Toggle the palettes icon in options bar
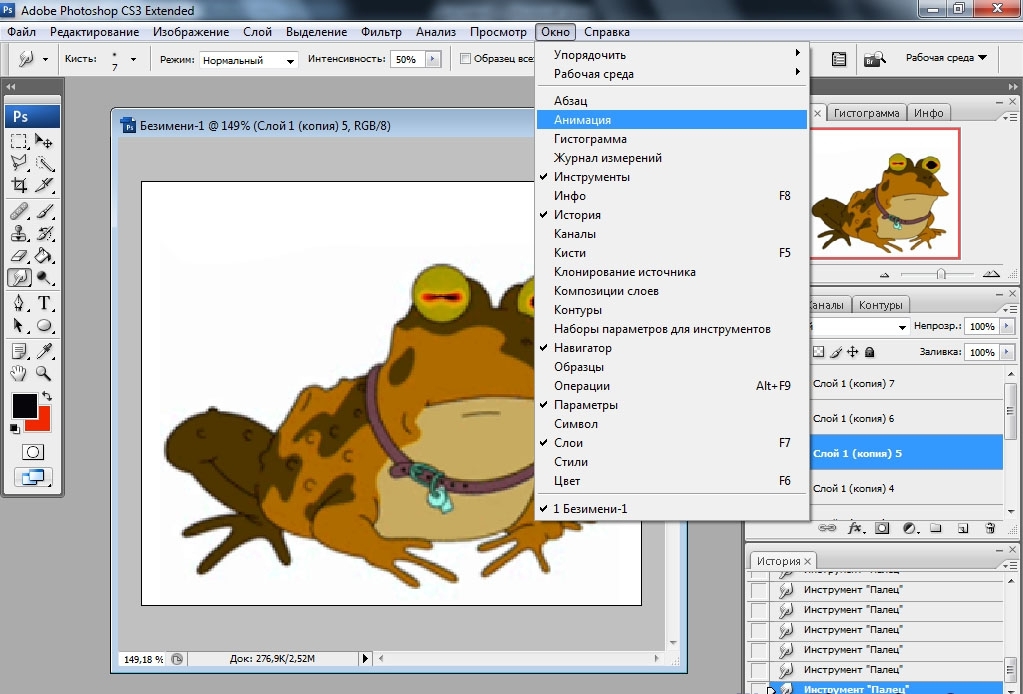The width and height of the screenshot is (1023, 694). pos(839,59)
